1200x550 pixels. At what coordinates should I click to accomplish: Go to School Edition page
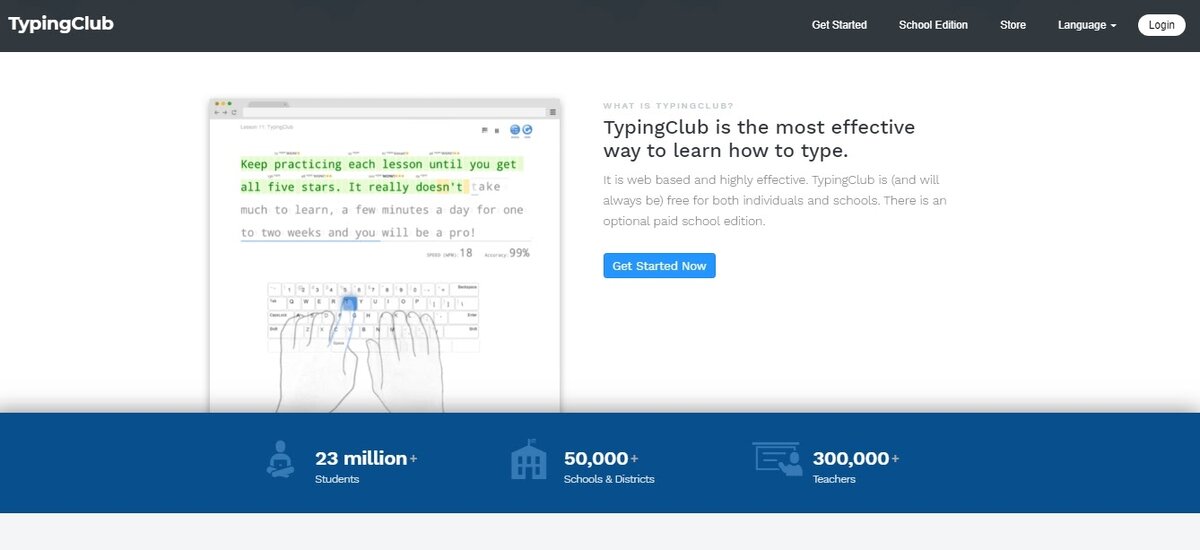coord(933,25)
